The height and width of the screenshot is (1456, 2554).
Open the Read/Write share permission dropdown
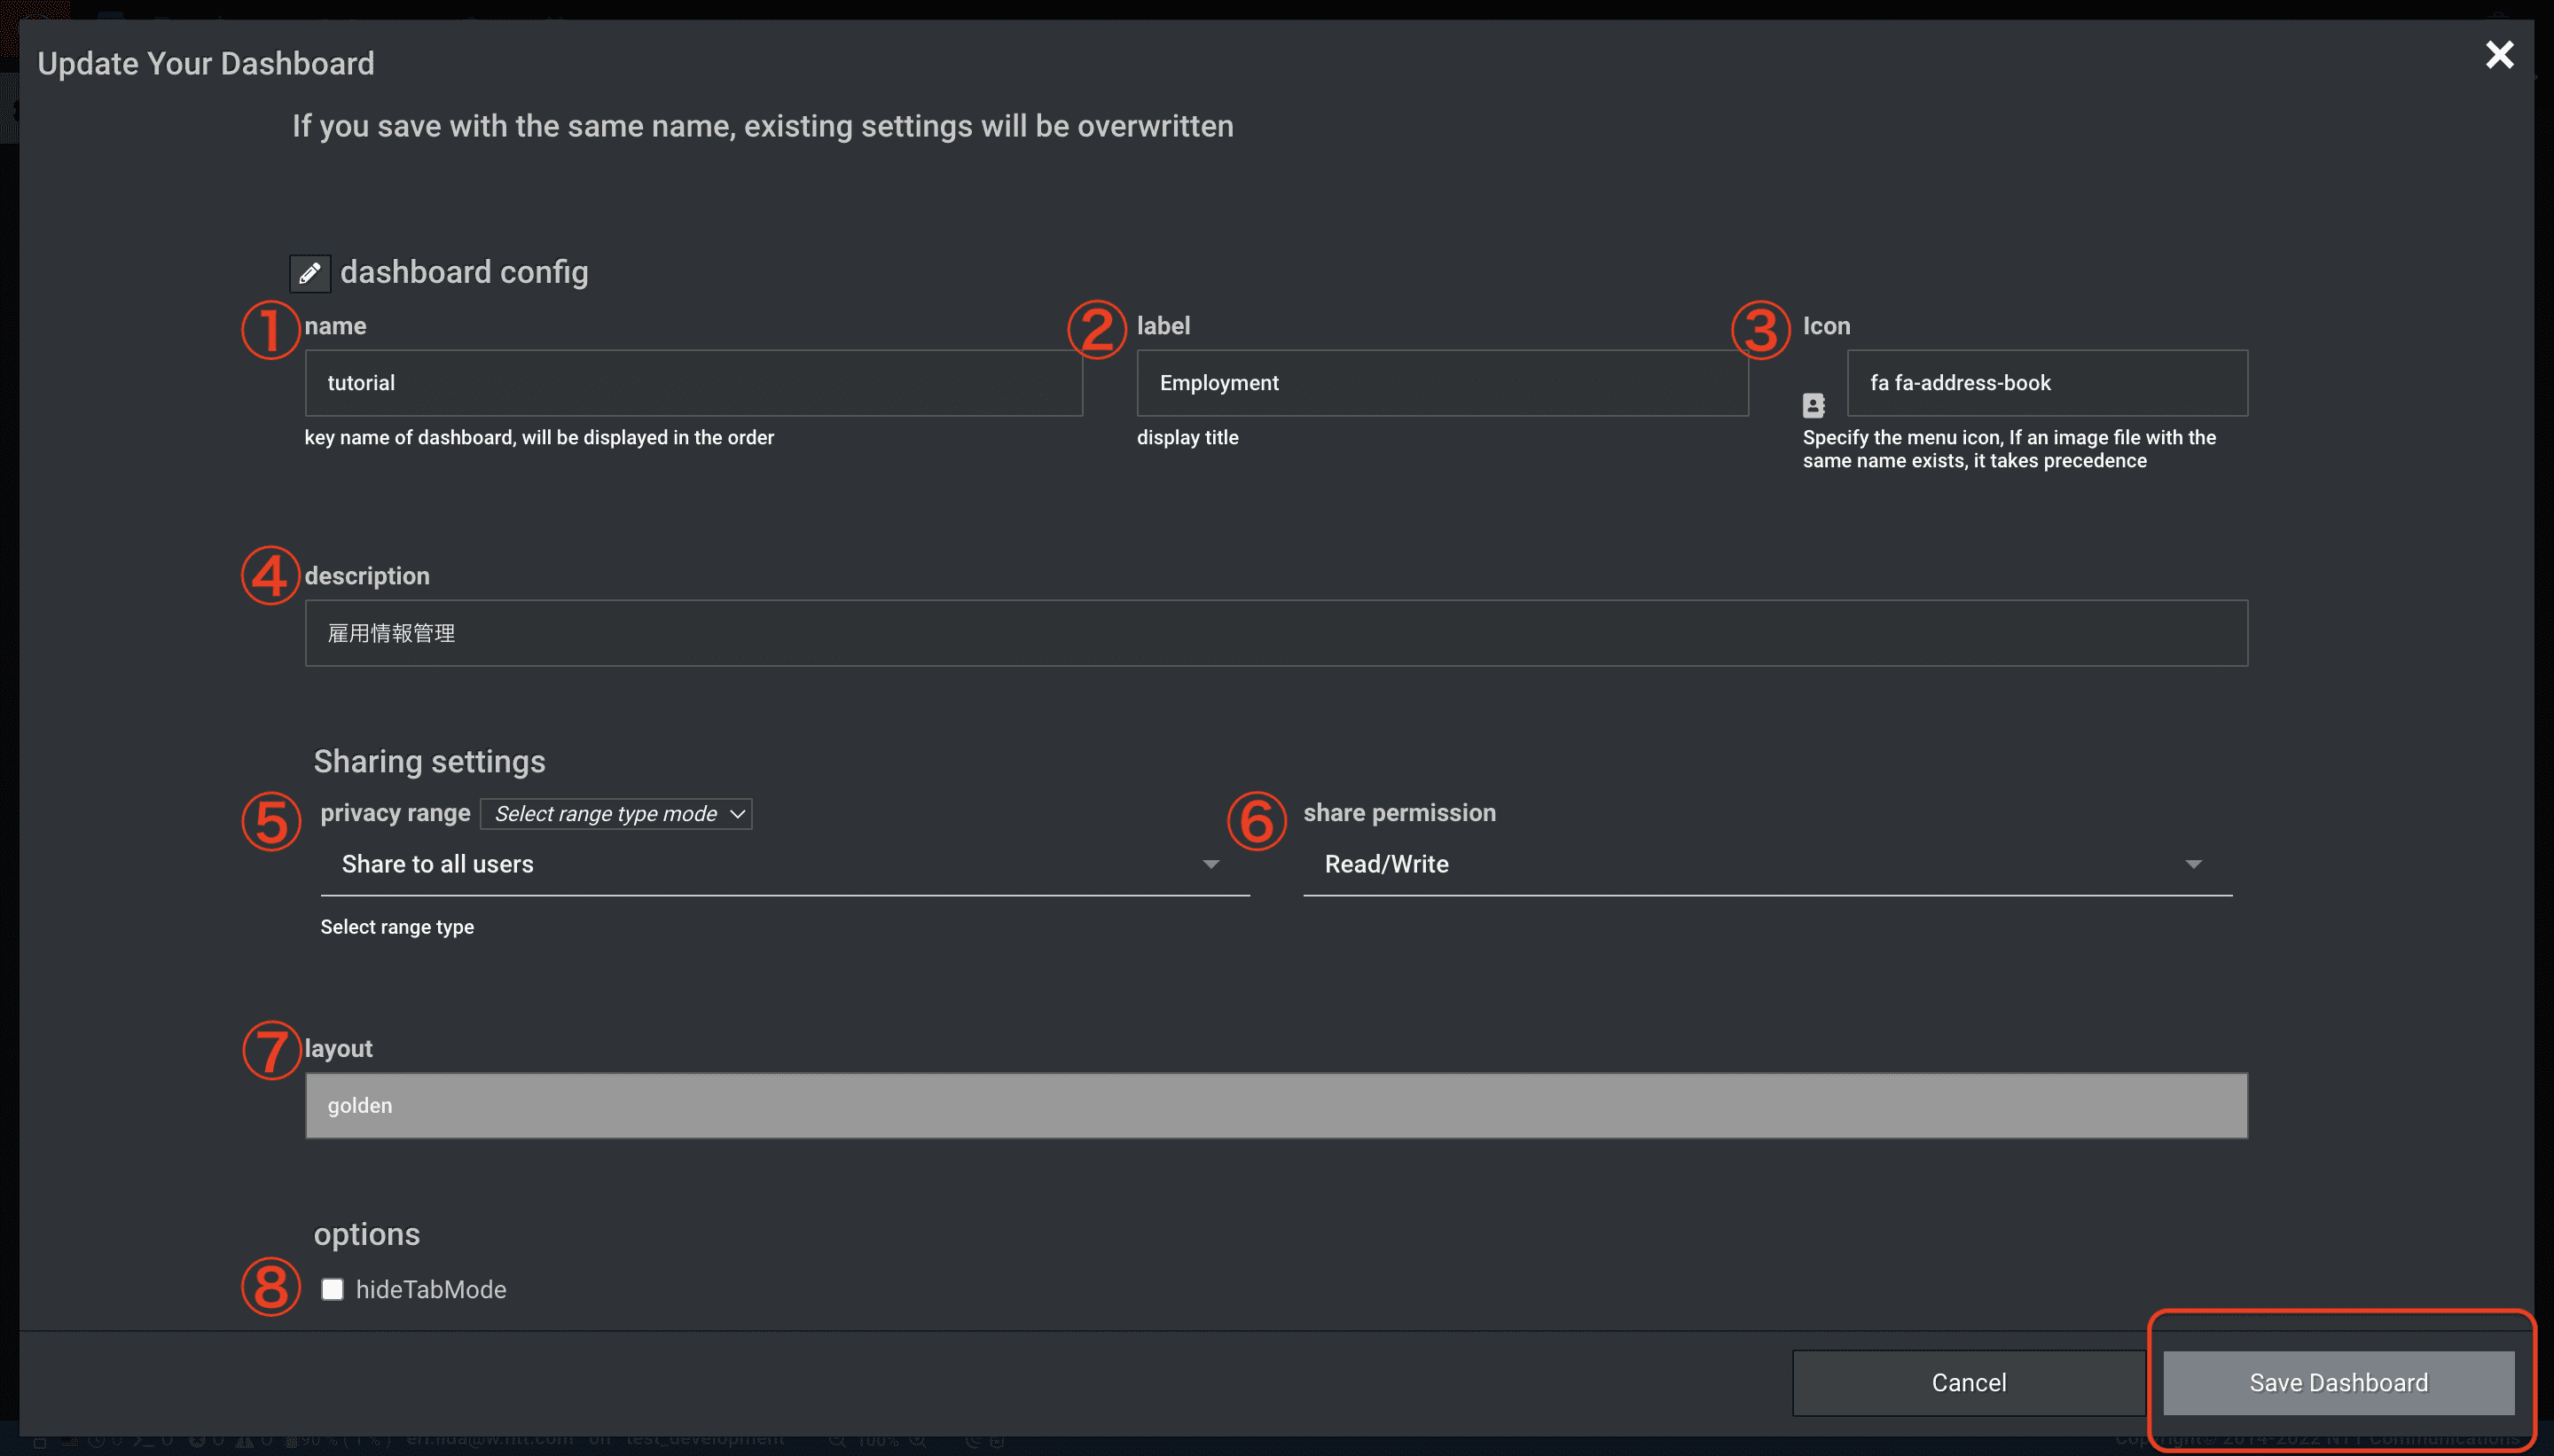(1767, 864)
